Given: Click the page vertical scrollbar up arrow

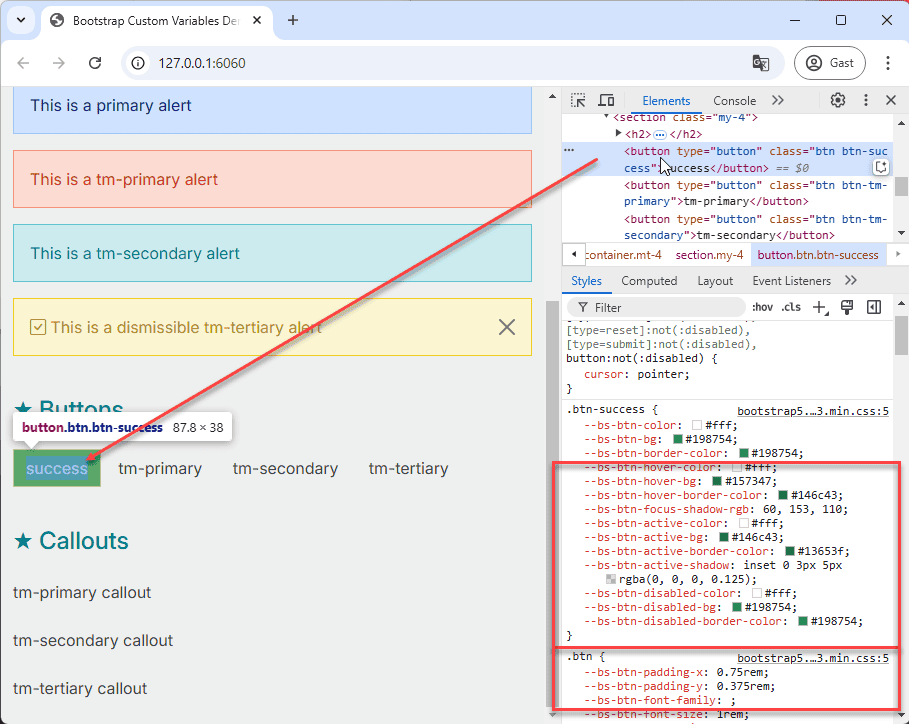Looking at the screenshot, I should click(x=552, y=96).
